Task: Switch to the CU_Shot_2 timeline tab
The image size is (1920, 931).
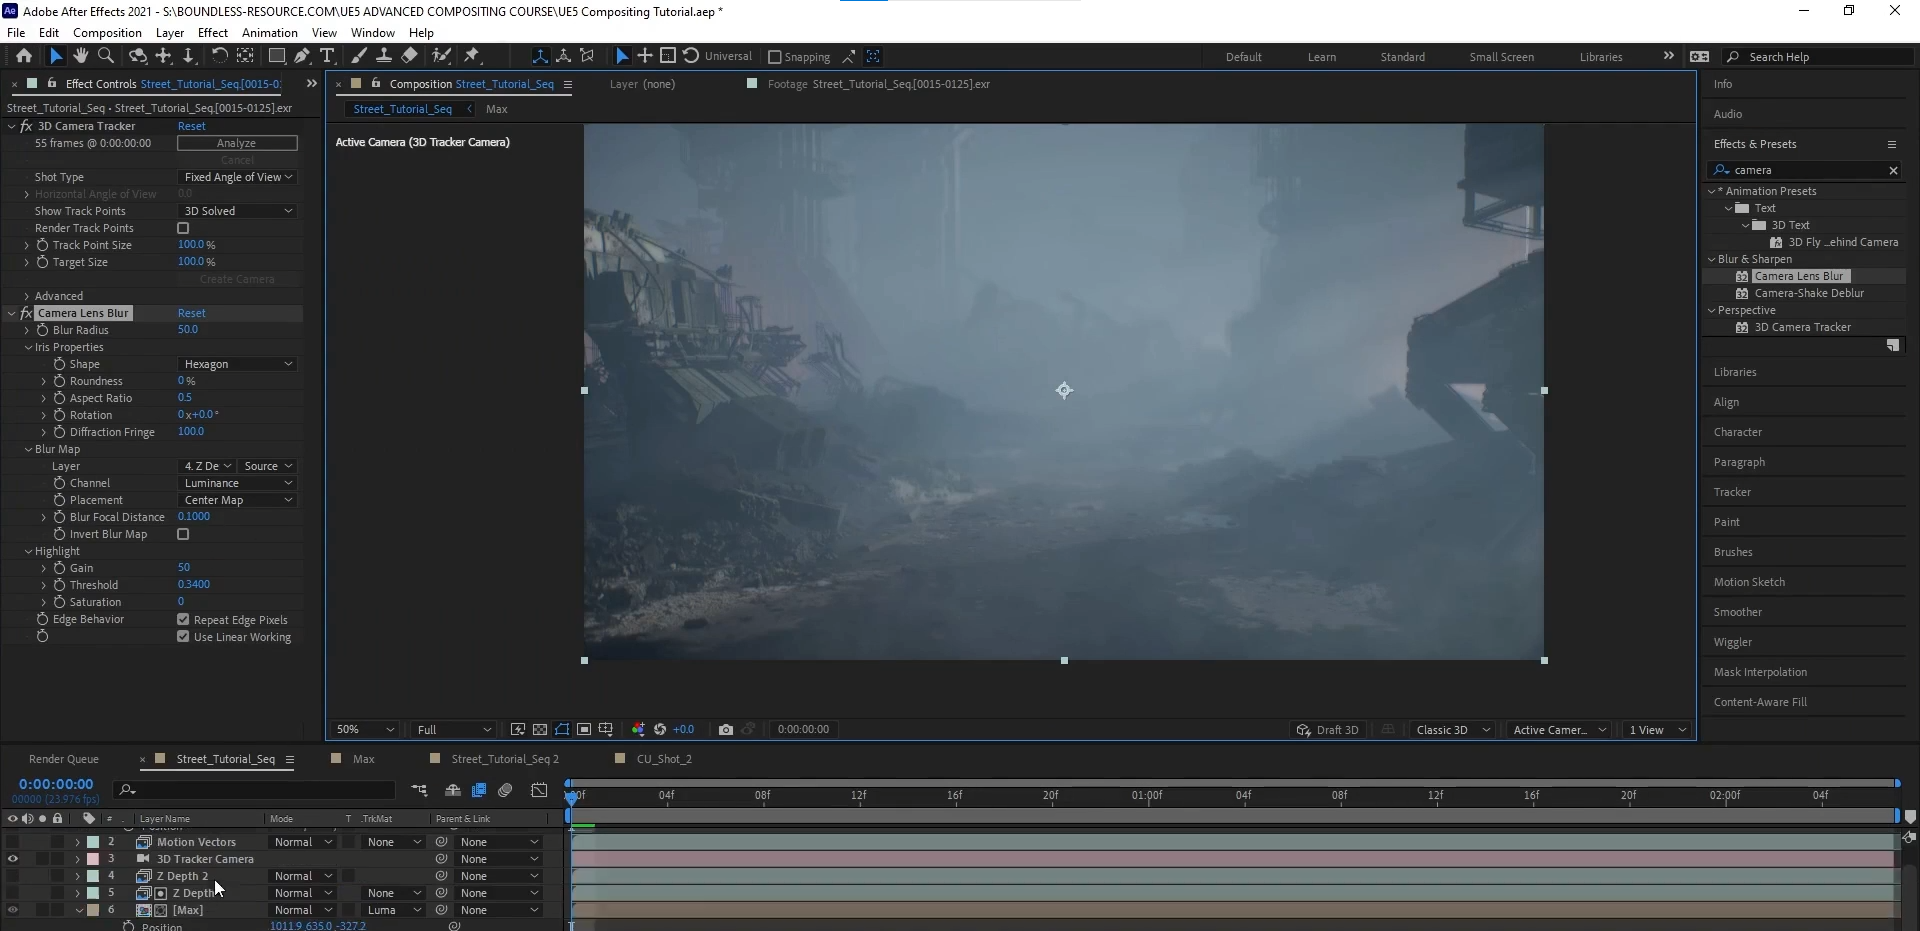Action: click(x=664, y=759)
